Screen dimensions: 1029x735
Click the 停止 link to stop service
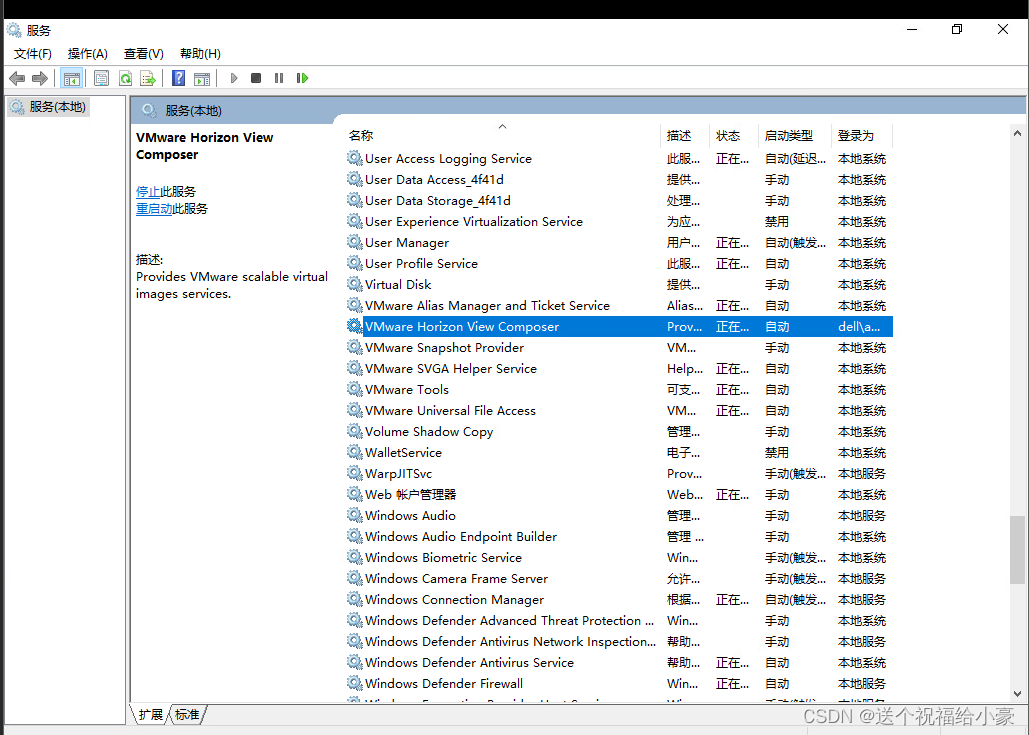148,192
